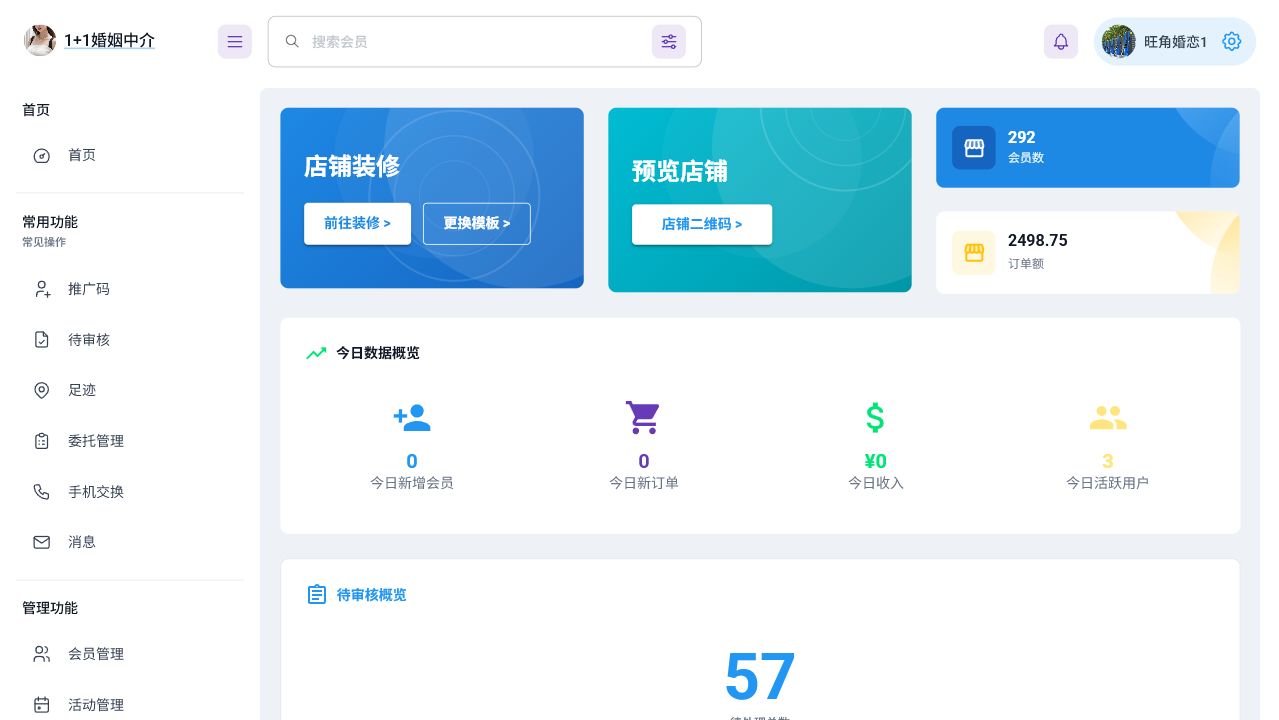Viewport: 1279px width, 720px height.
Task: Click the 店铺二维码 > button
Action: pos(702,224)
